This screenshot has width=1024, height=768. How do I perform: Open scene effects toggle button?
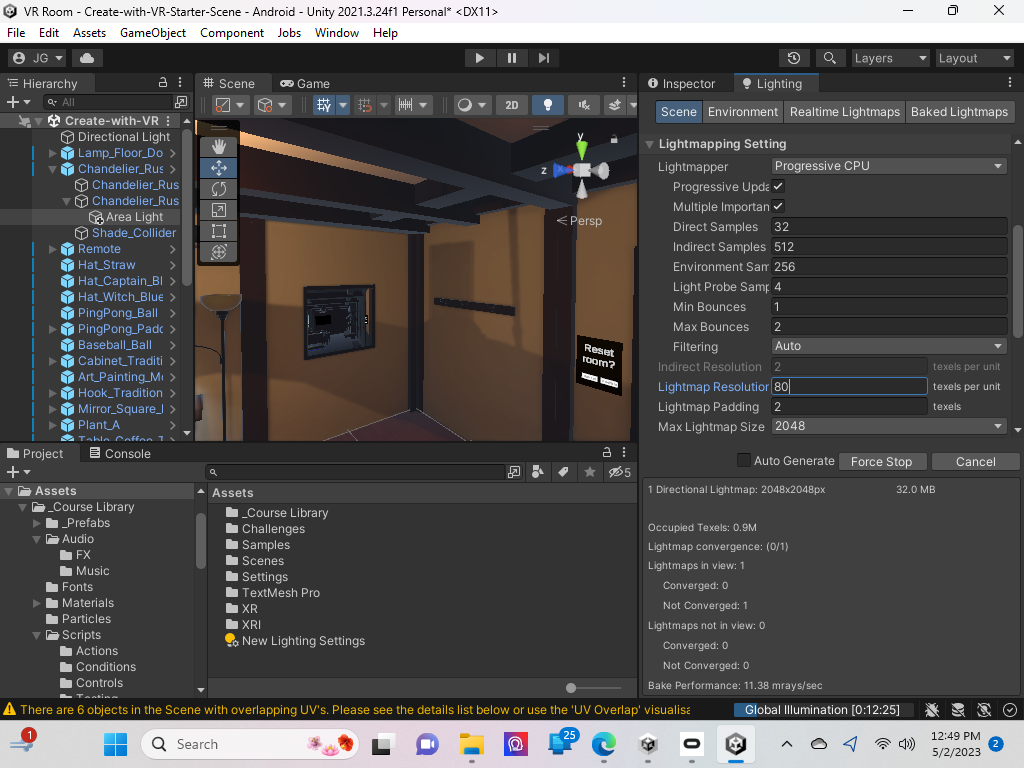[615, 105]
